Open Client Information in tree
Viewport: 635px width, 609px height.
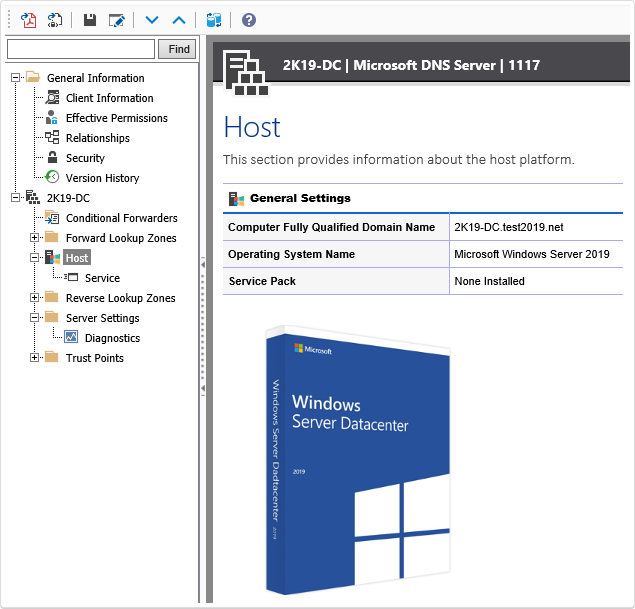coord(109,98)
